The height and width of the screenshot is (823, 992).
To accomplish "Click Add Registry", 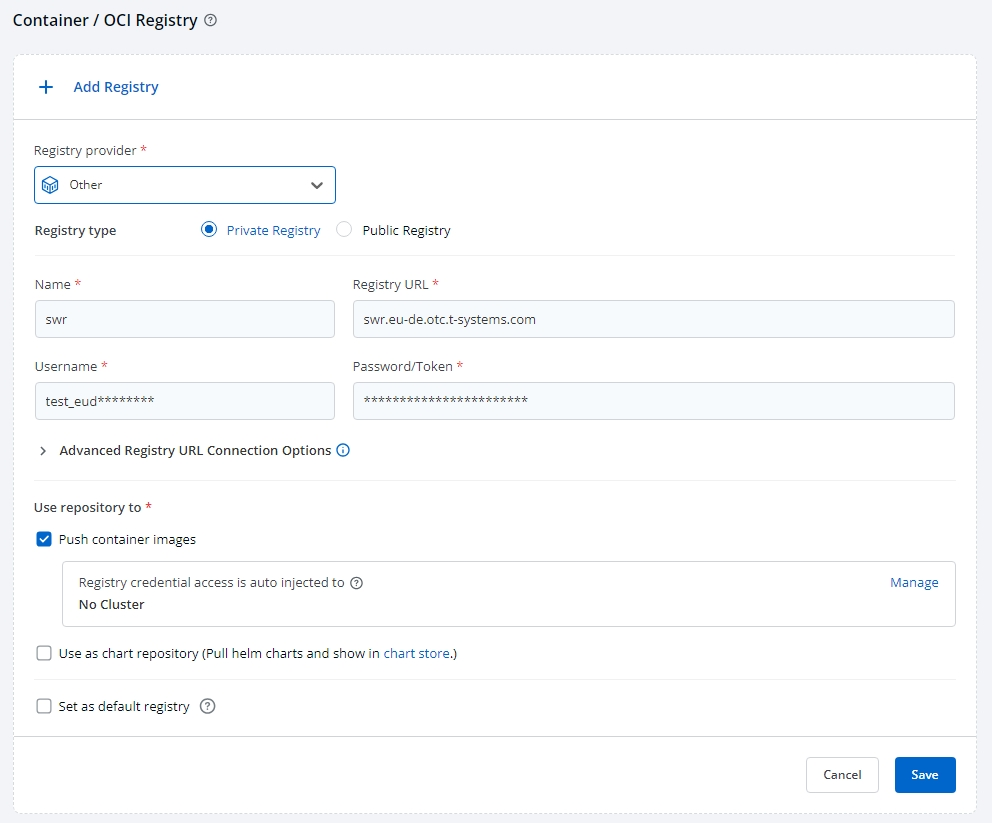I will [x=116, y=87].
